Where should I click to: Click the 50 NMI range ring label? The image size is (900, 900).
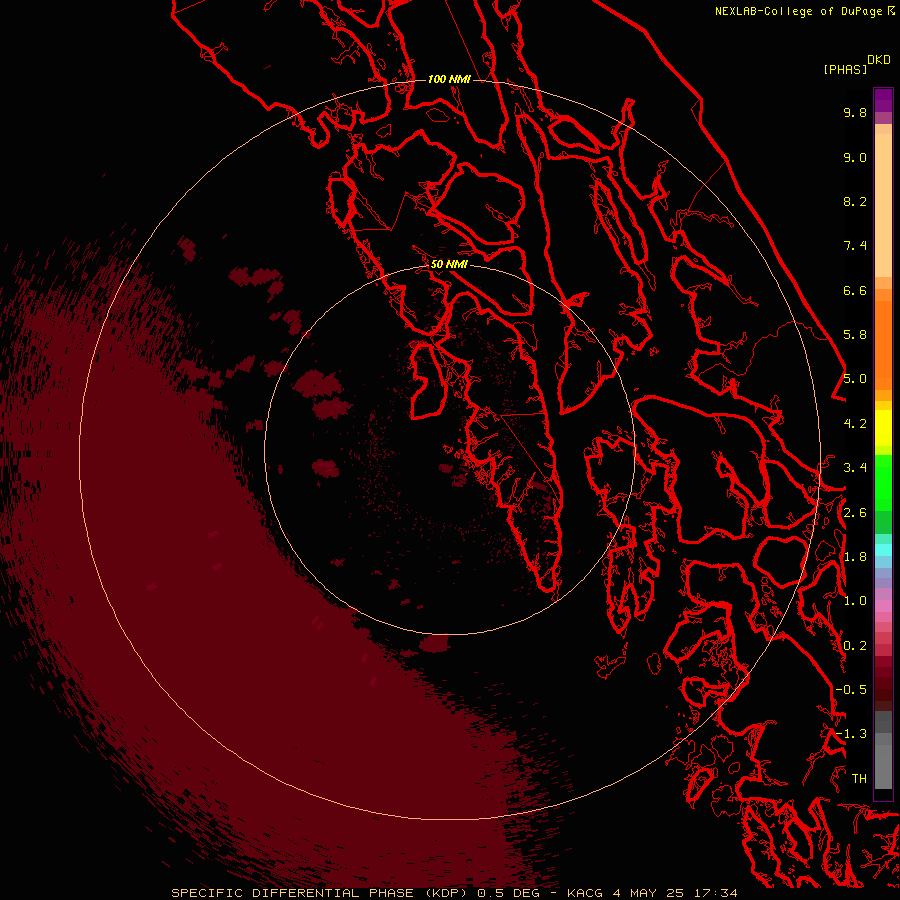[x=449, y=264]
